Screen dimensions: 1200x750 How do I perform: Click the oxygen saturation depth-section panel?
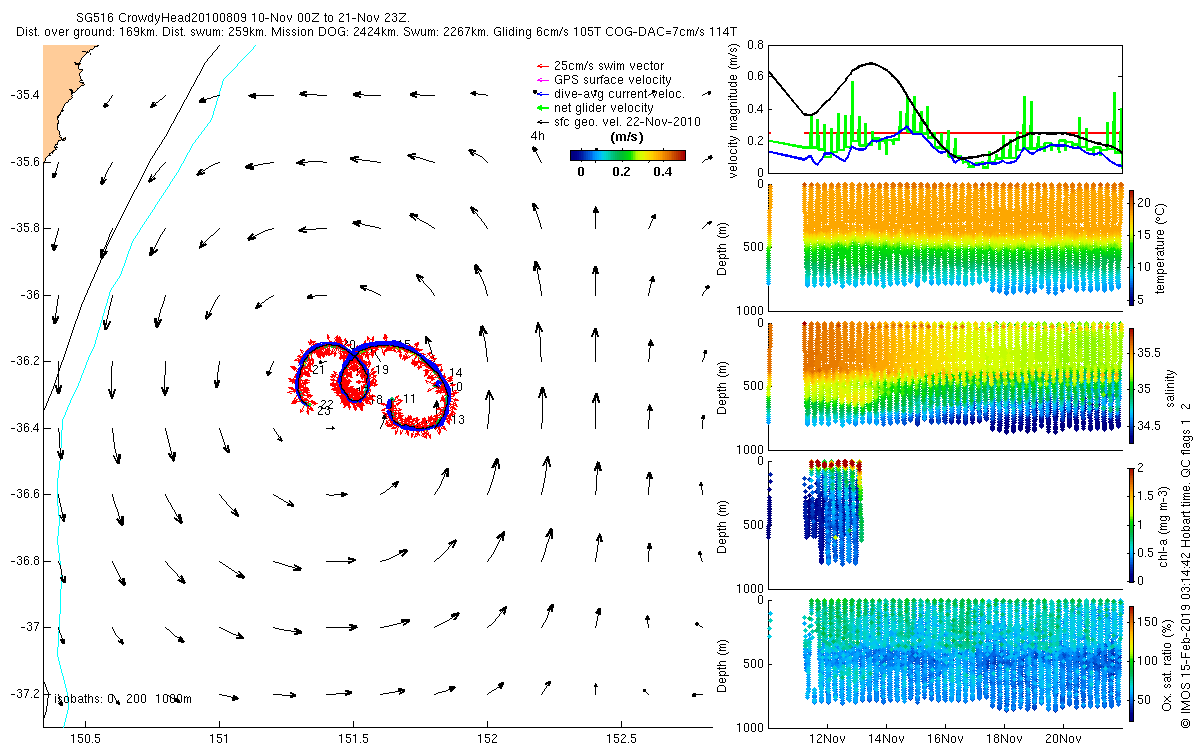[x=945, y=662]
